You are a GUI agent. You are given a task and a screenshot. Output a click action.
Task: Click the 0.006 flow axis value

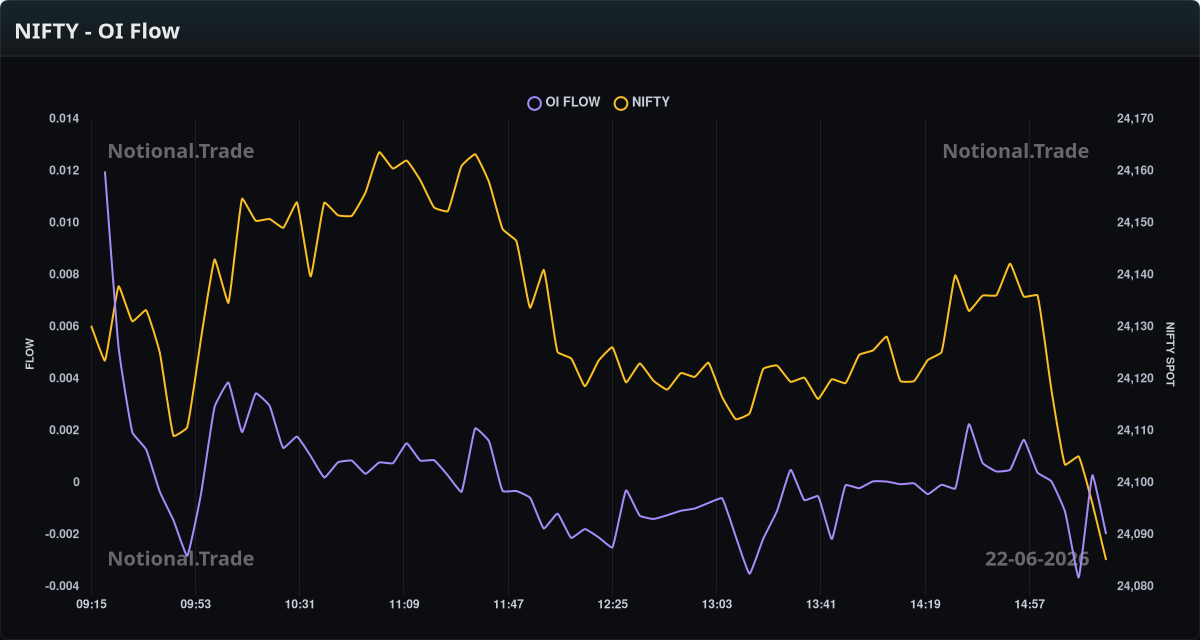[64, 327]
